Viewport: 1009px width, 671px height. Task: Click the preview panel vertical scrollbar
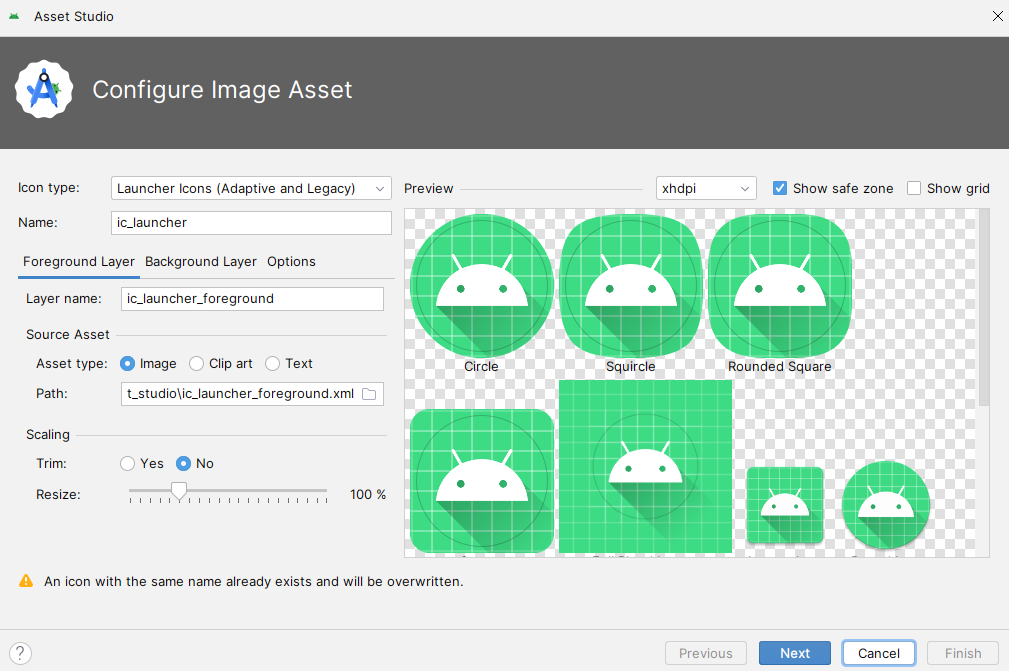click(983, 308)
